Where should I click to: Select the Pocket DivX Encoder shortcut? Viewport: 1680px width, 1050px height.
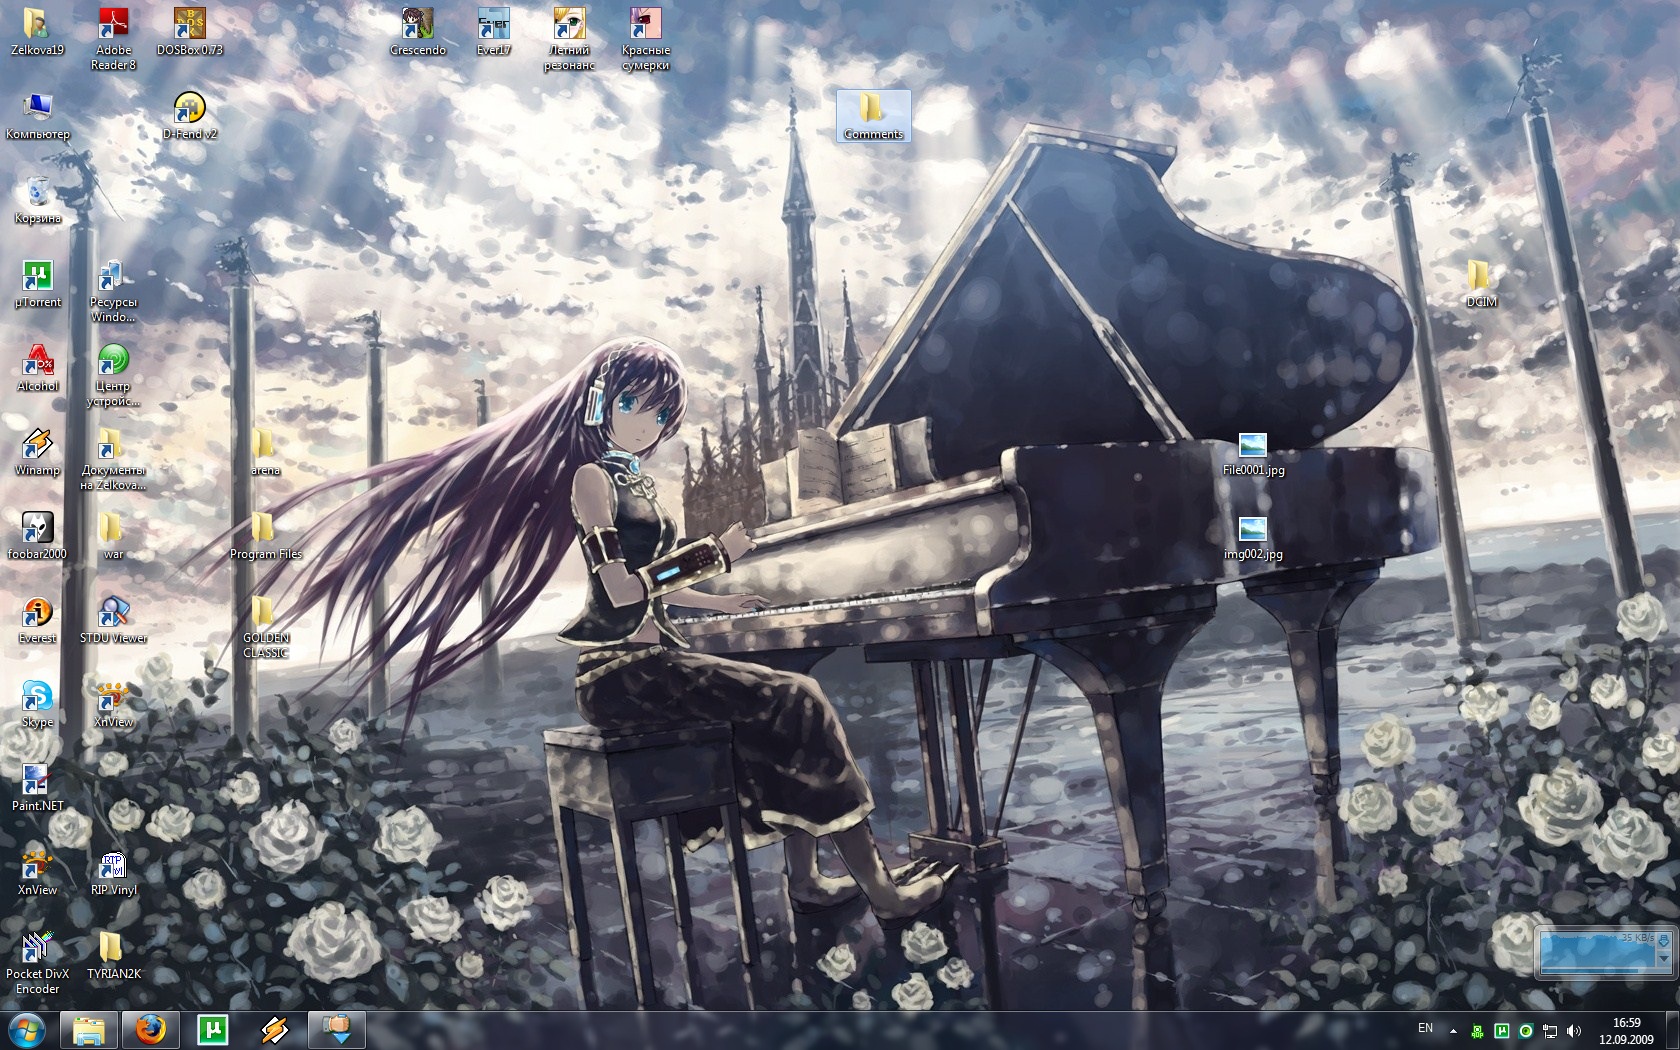tap(37, 964)
